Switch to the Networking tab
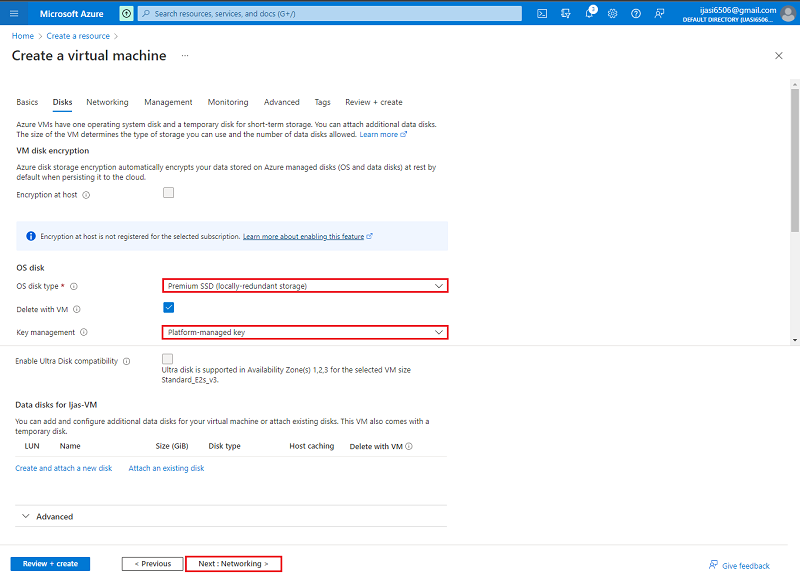Image resolution: width=800 pixels, height=578 pixels. pos(107,101)
